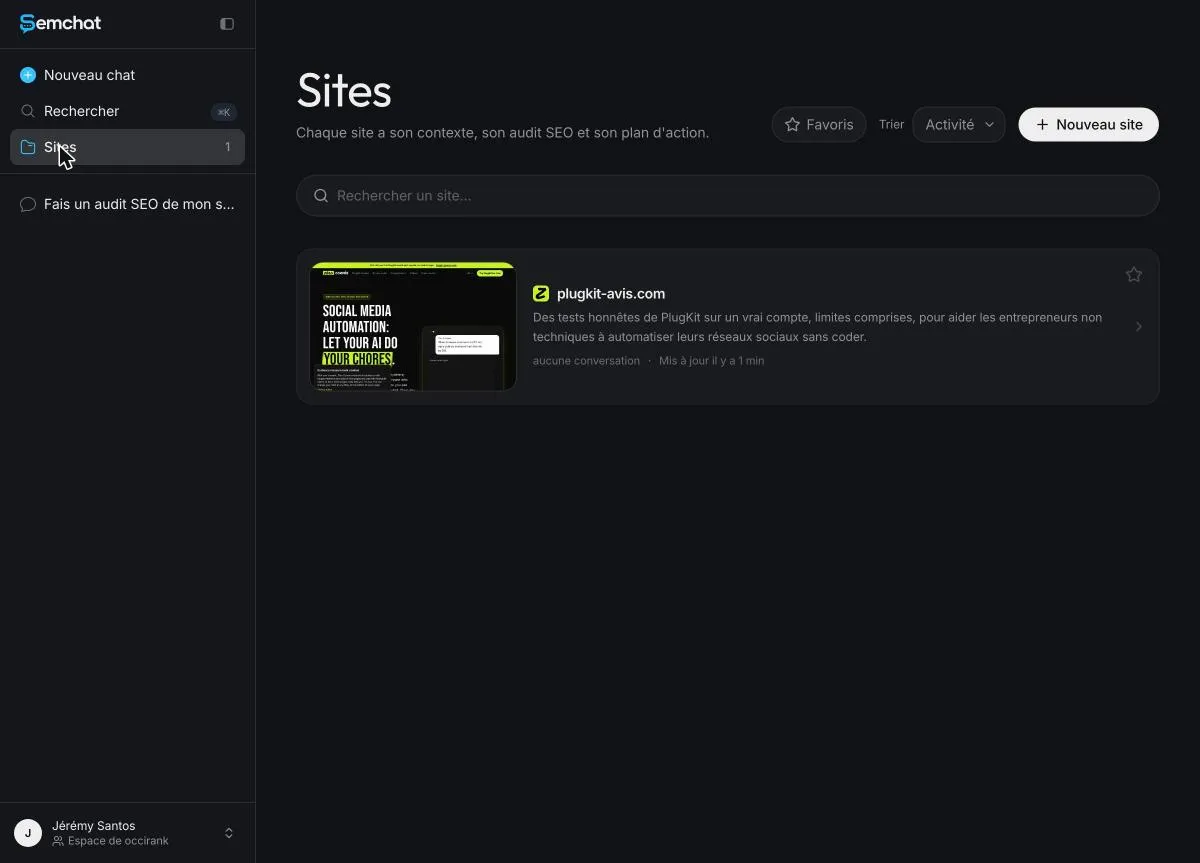Click the magnifier icon in site search
The width and height of the screenshot is (1200, 863).
(321, 196)
